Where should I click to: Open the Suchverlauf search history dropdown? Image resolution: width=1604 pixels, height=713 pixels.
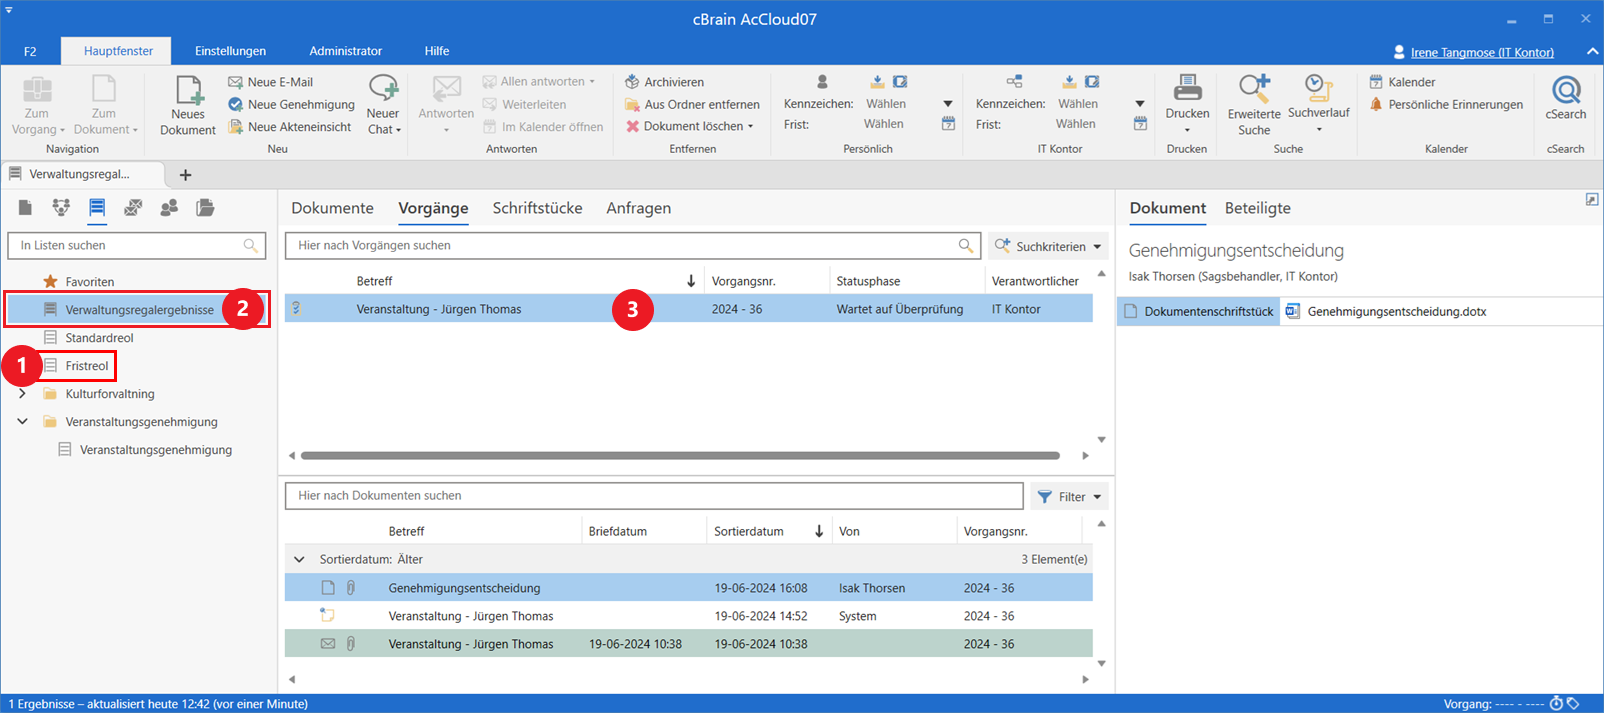click(1319, 129)
